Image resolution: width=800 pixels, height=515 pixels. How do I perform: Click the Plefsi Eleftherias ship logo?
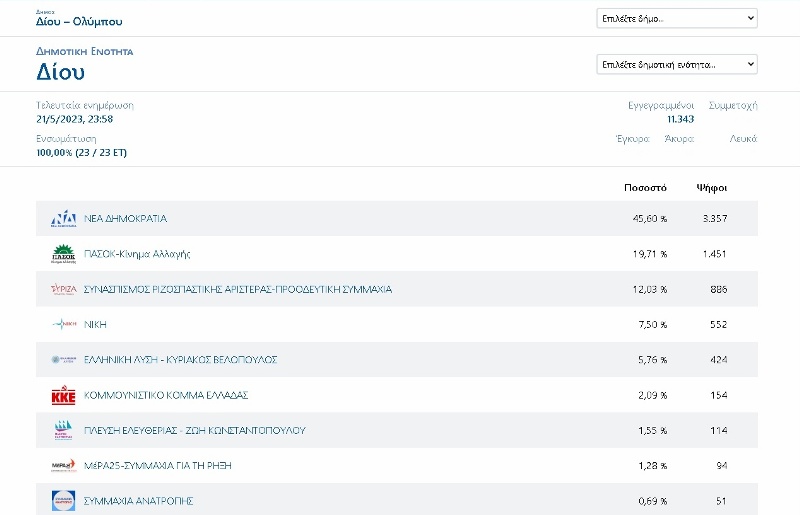[x=64, y=430]
